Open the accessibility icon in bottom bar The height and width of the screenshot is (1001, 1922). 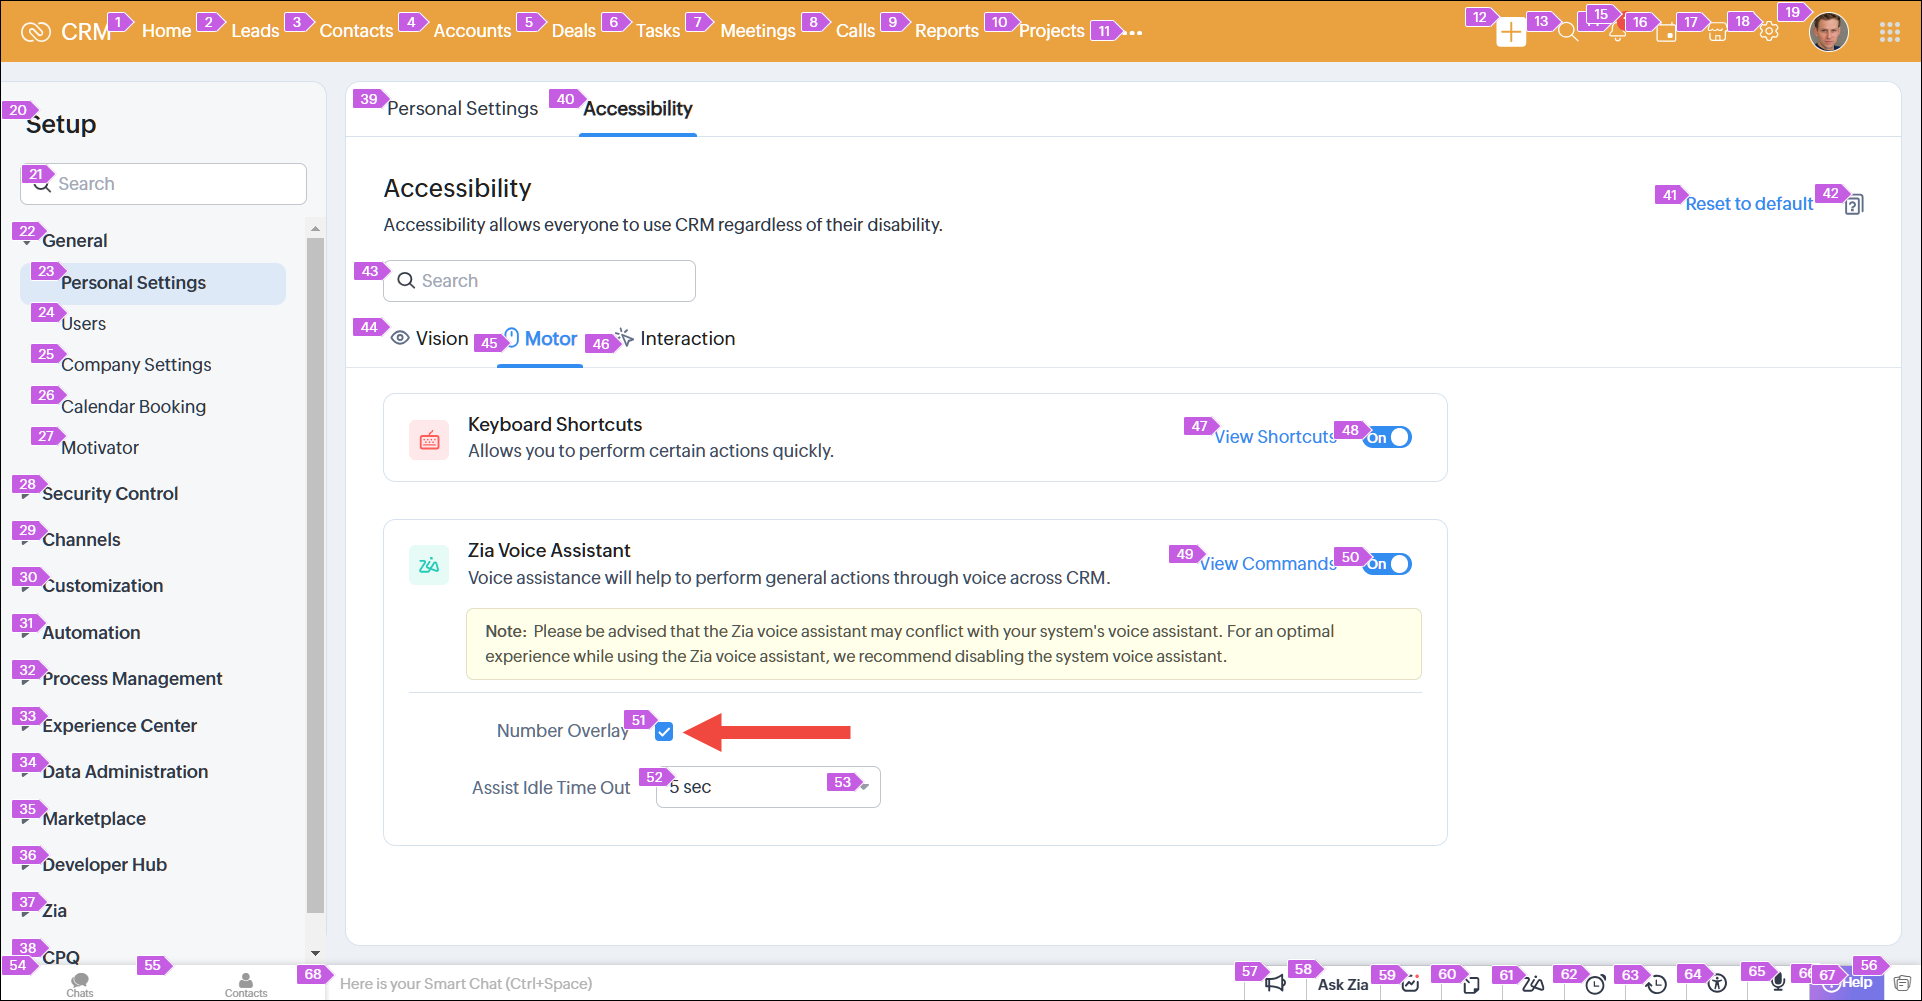[1717, 984]
